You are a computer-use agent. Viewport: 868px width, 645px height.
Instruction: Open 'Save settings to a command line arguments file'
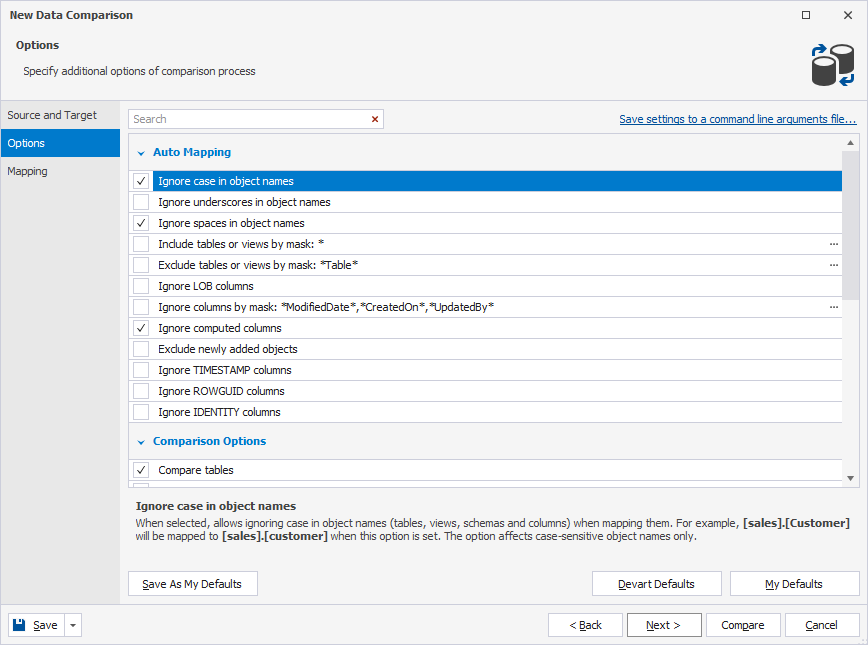coord(737,118)
